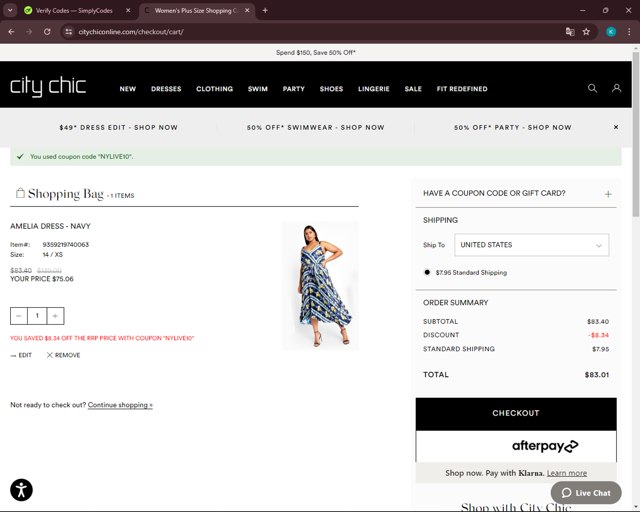Screen dimensions: 640x512
Task: Click AMELIA DRESS - NAVY product title
Action: (x=50, y=226)
